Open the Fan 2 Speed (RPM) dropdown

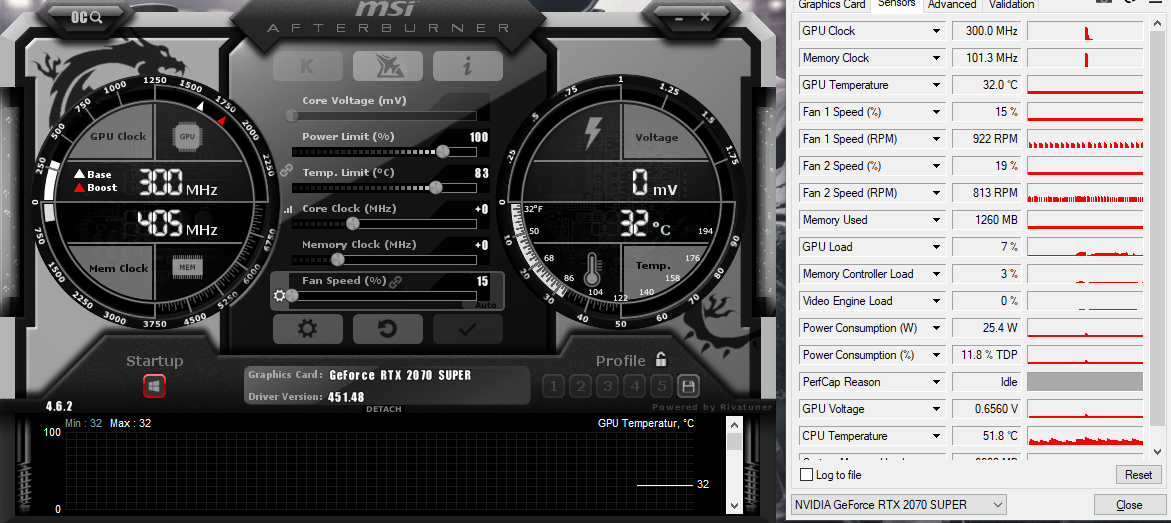[936, 193]
